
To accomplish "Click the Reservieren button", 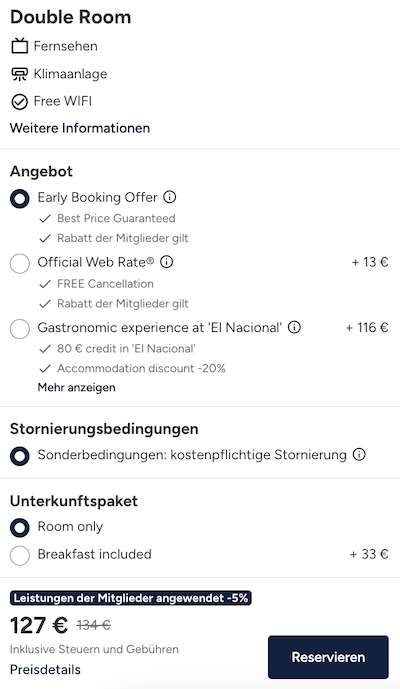I will [328, 657].
